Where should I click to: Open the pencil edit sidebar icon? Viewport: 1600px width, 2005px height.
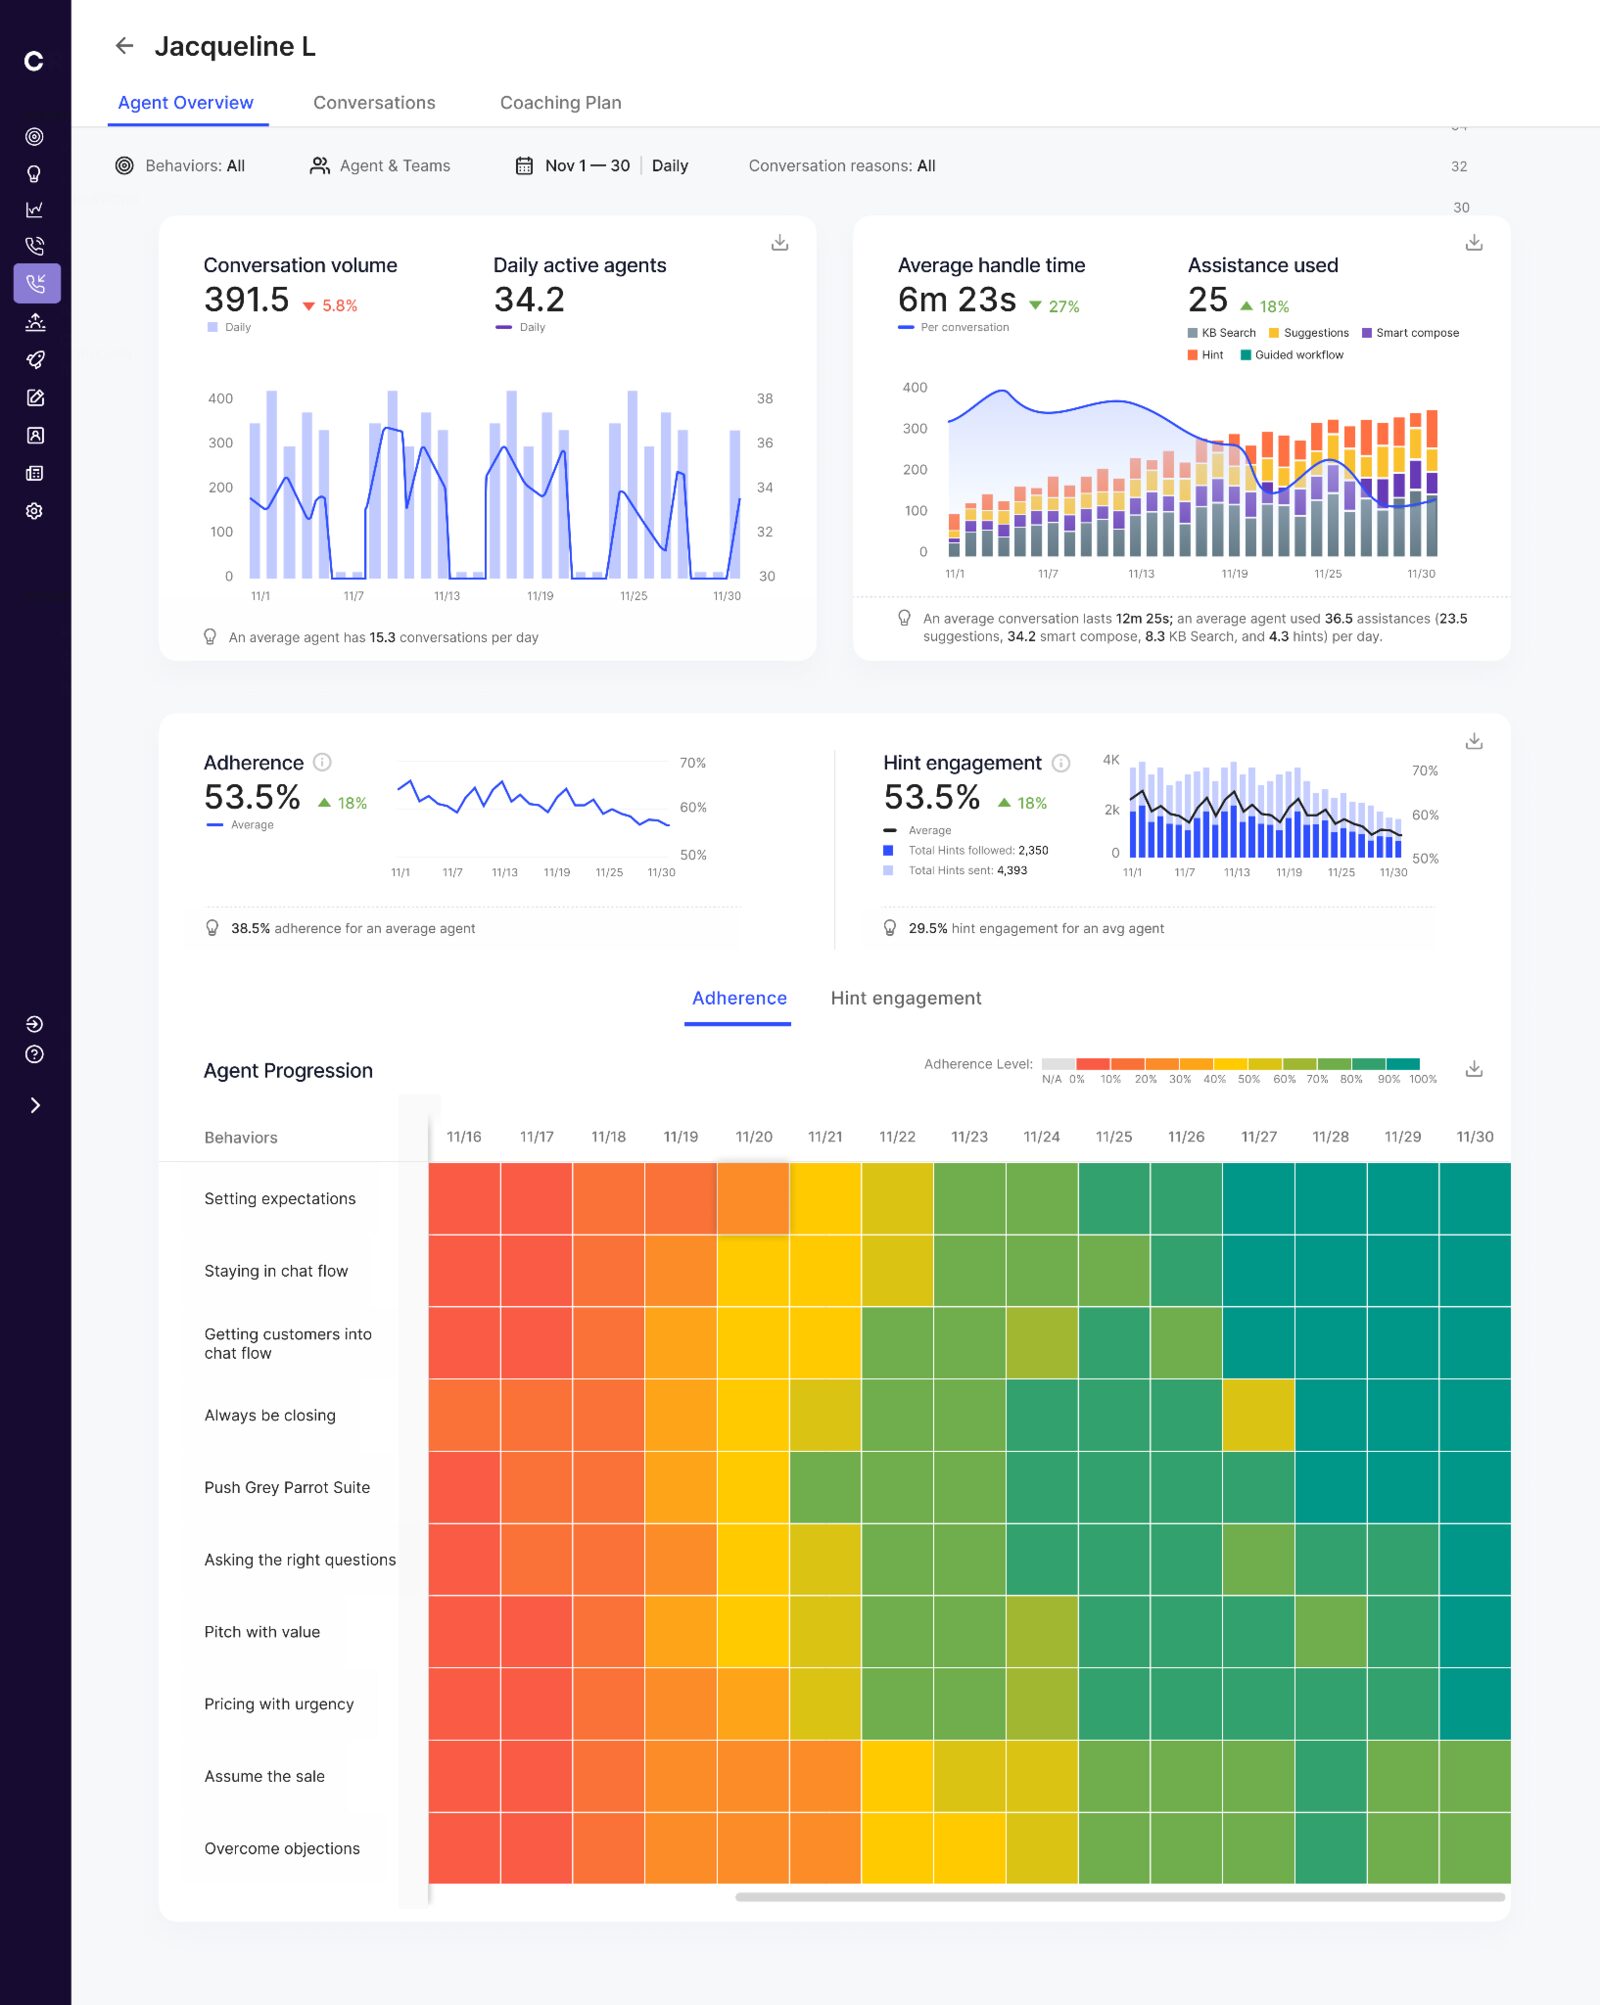34,398
